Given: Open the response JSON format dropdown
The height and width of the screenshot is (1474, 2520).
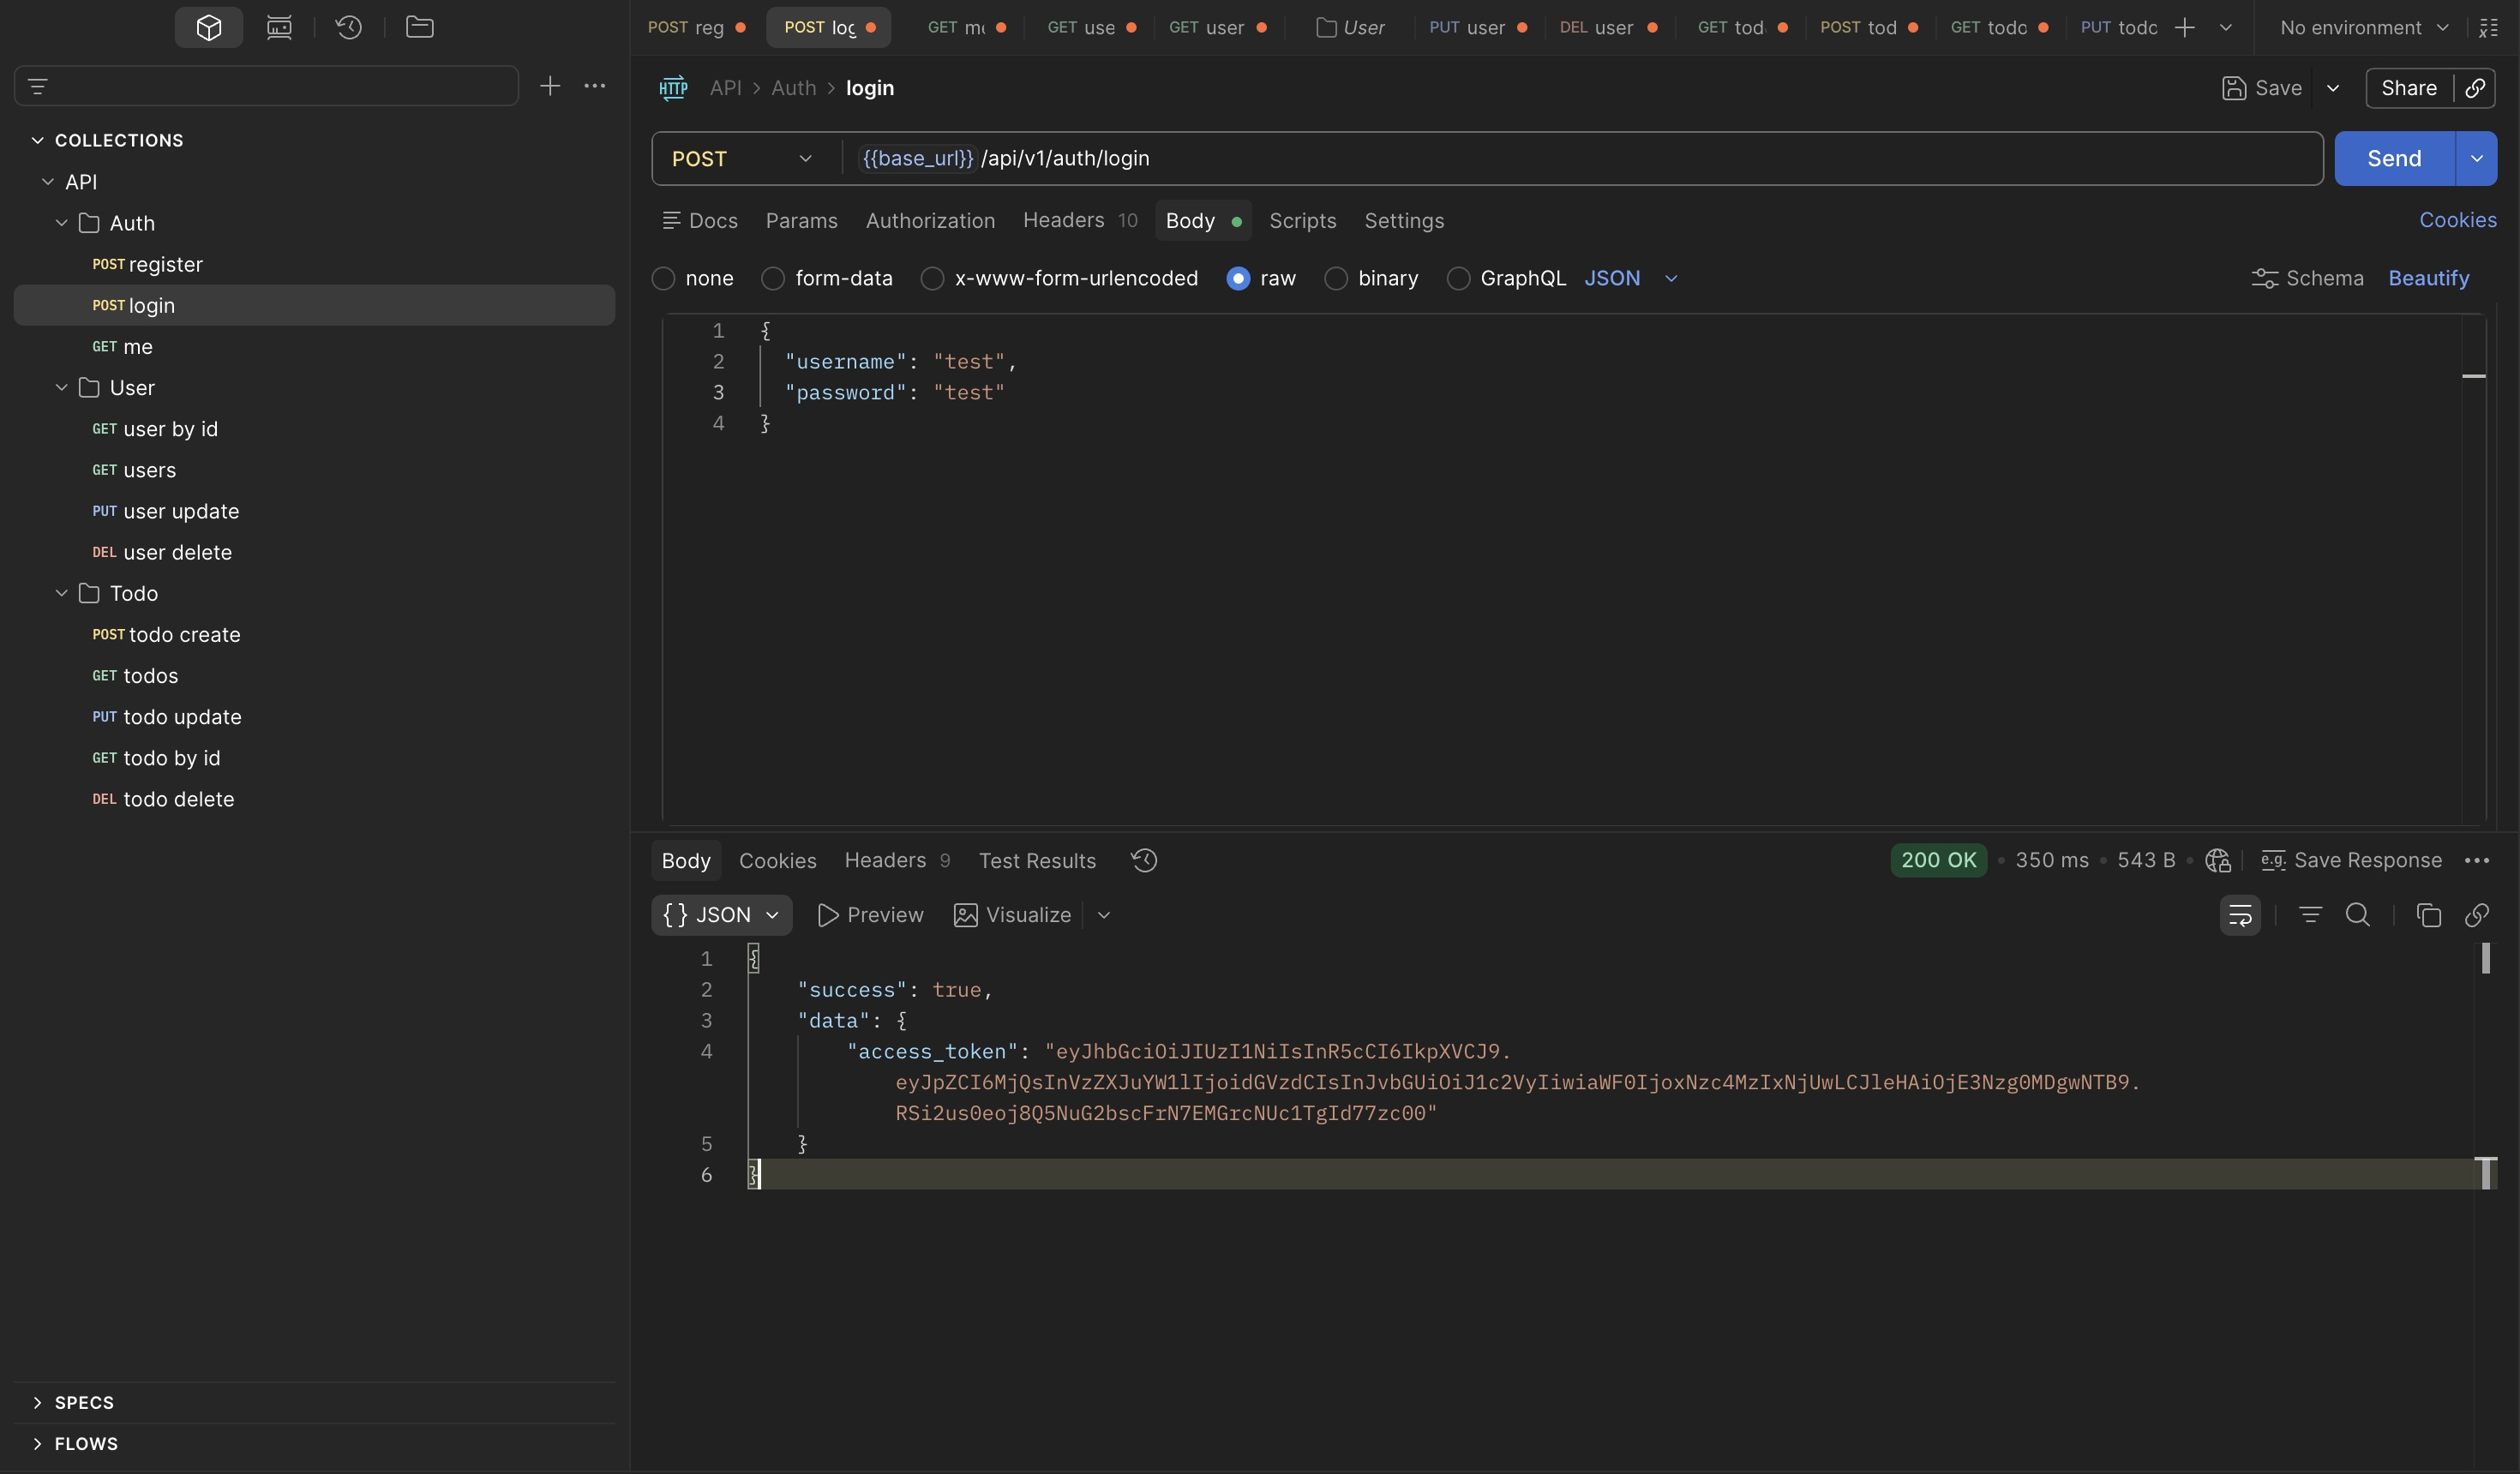Looking at the screenshot, I should [722, 915].
